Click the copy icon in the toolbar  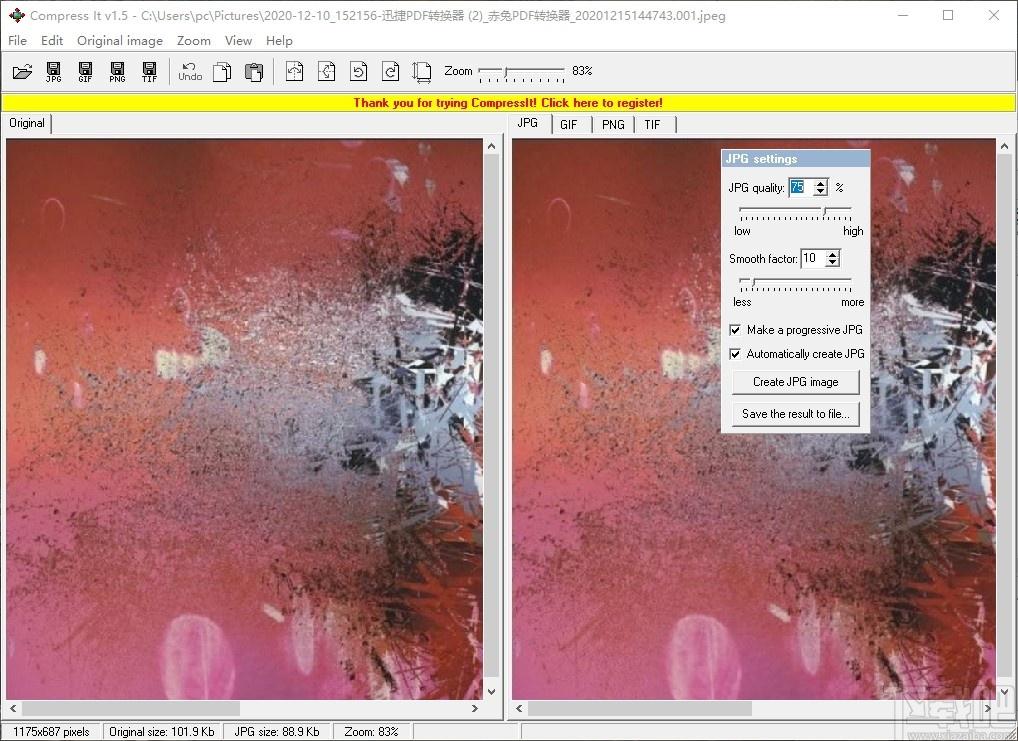point(222,71)
